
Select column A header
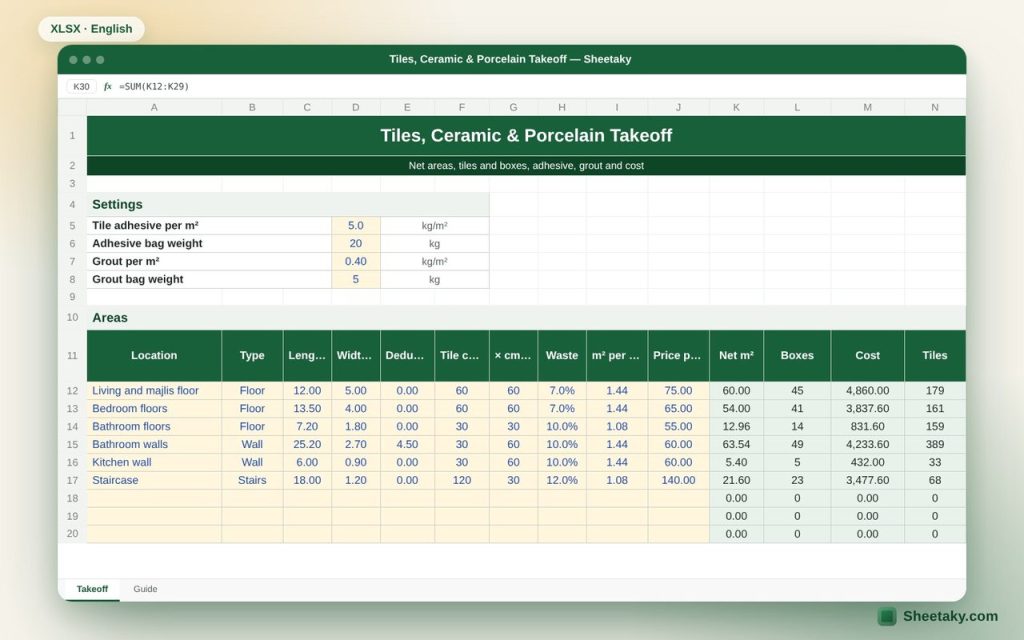click(x=154, y=107)
